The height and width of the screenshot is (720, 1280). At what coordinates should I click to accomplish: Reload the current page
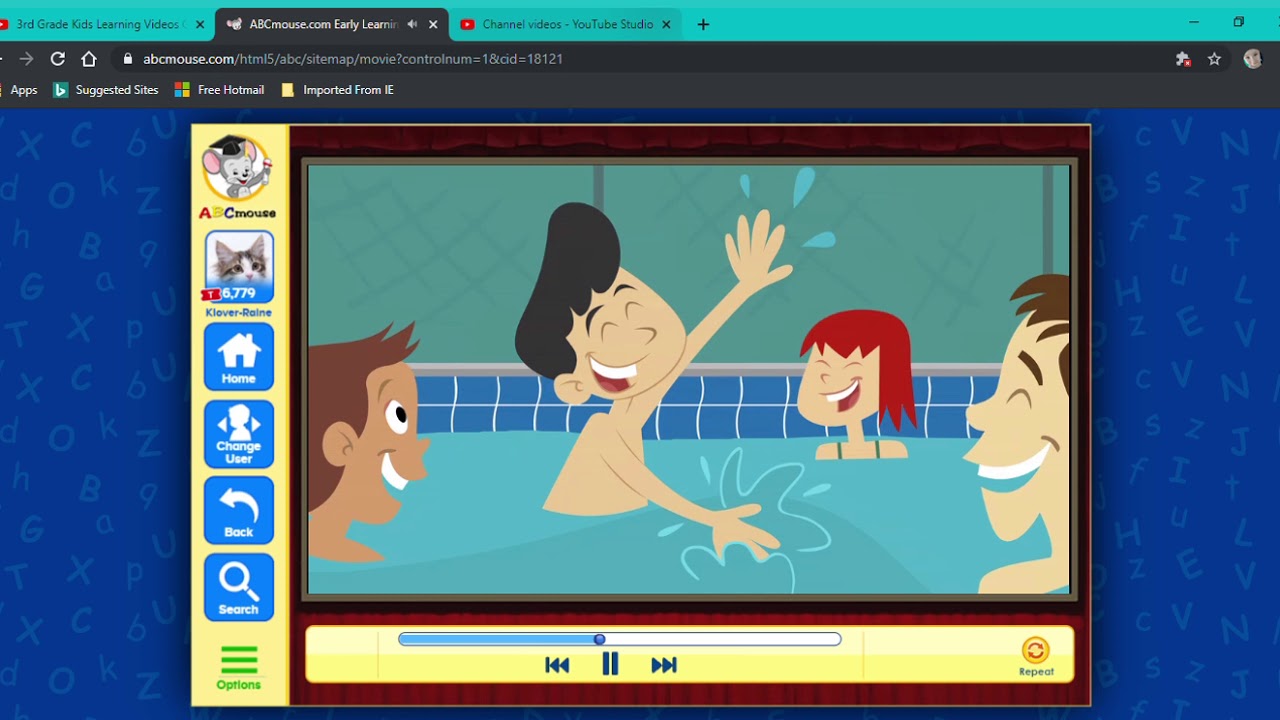click(57, 59)
